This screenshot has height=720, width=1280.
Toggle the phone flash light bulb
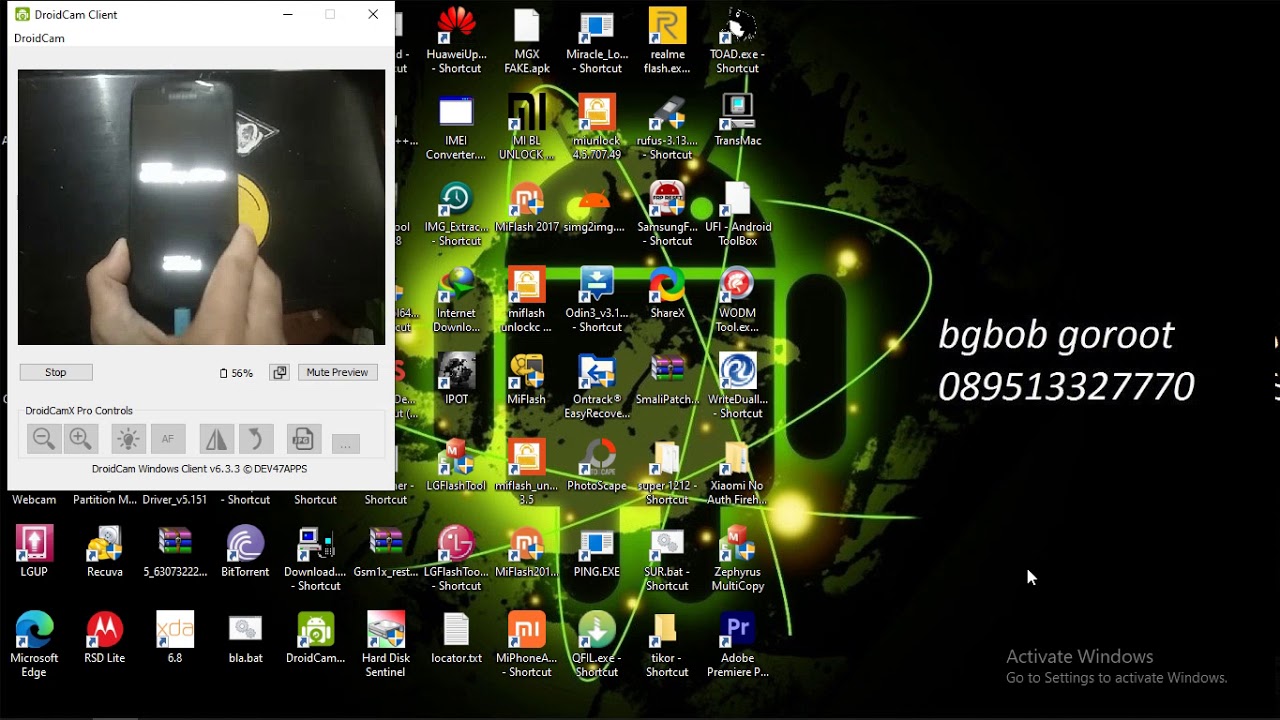coord(128,439)
